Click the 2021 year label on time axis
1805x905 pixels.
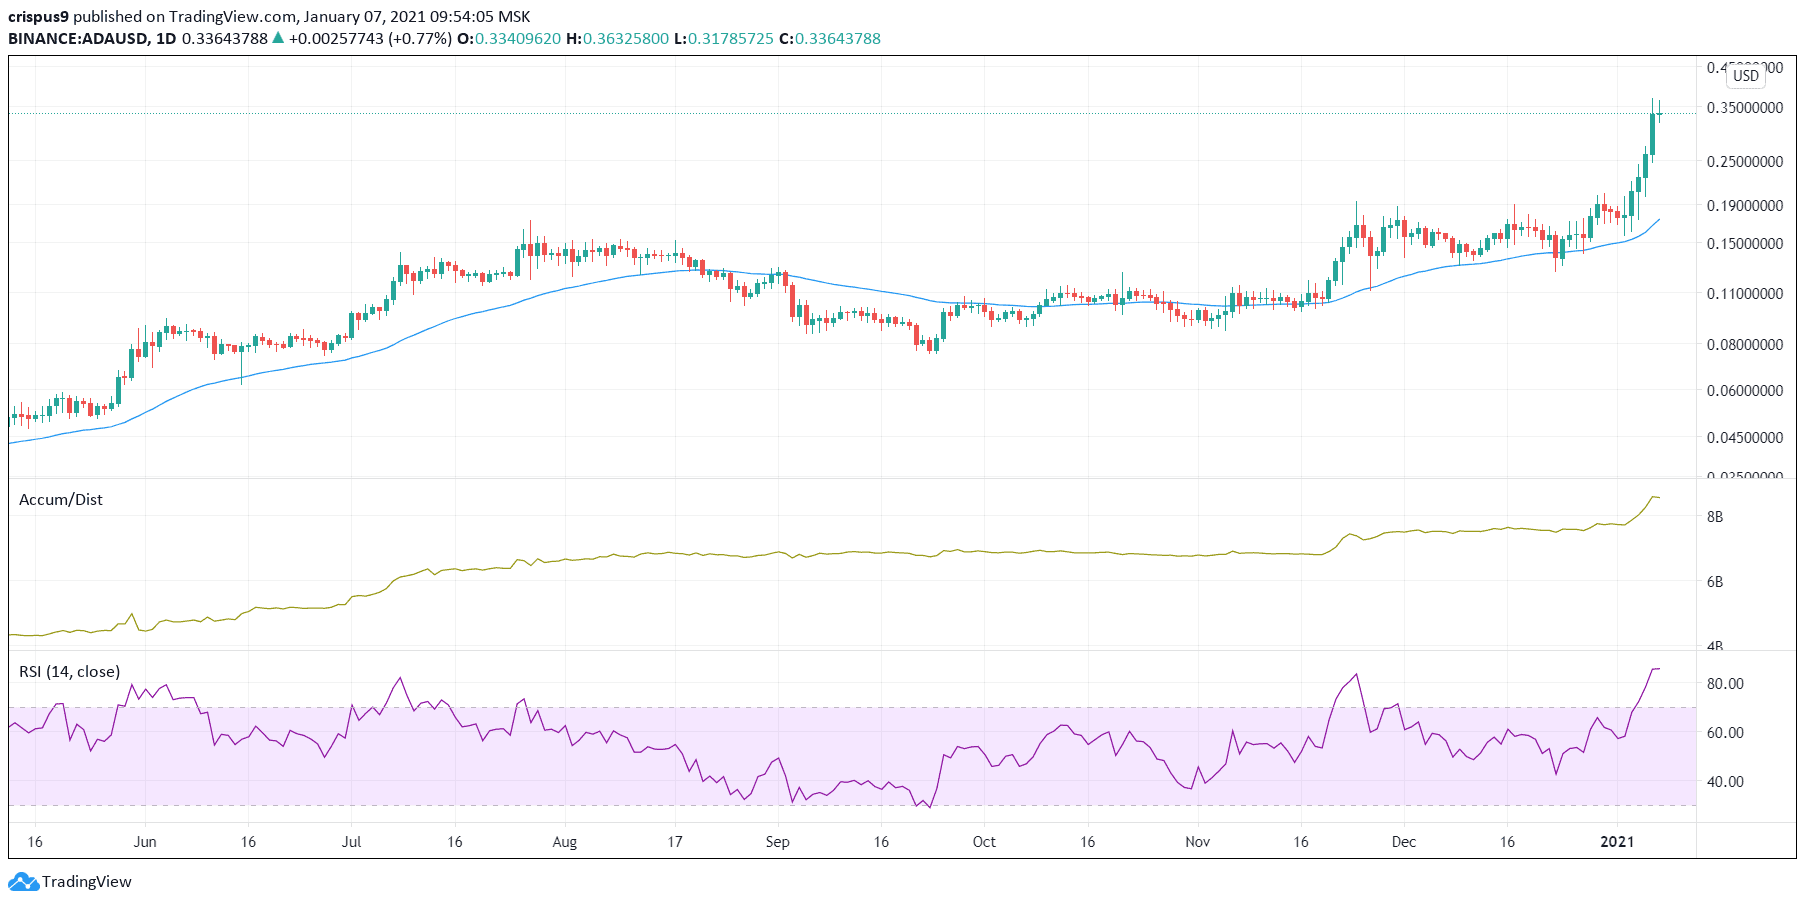1617,842
